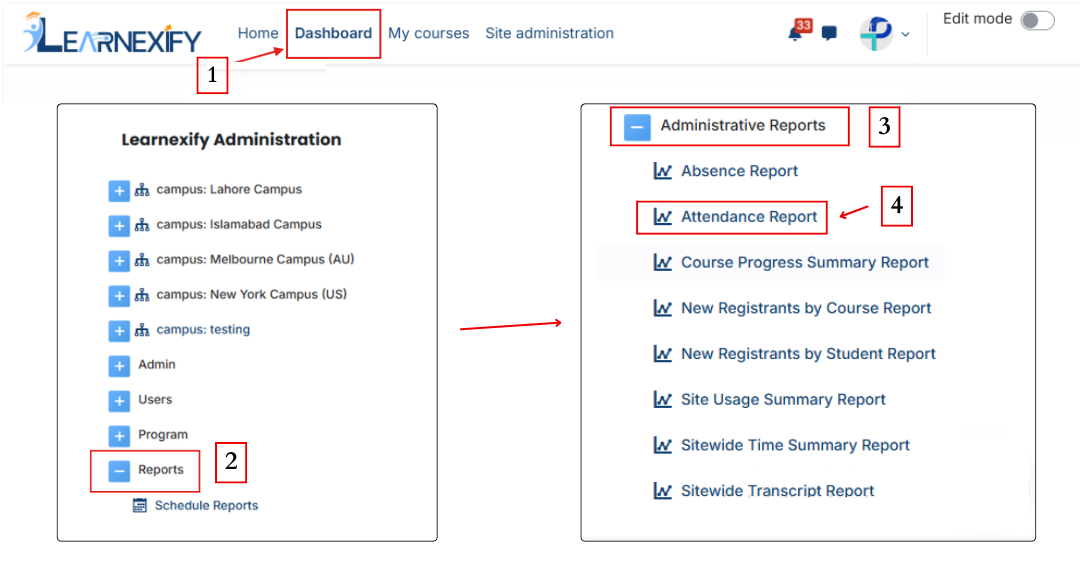1080x566 pixels.
Task: Click the Absence Report chart icon
Action: pyautogui.click(x=663, y=171)
